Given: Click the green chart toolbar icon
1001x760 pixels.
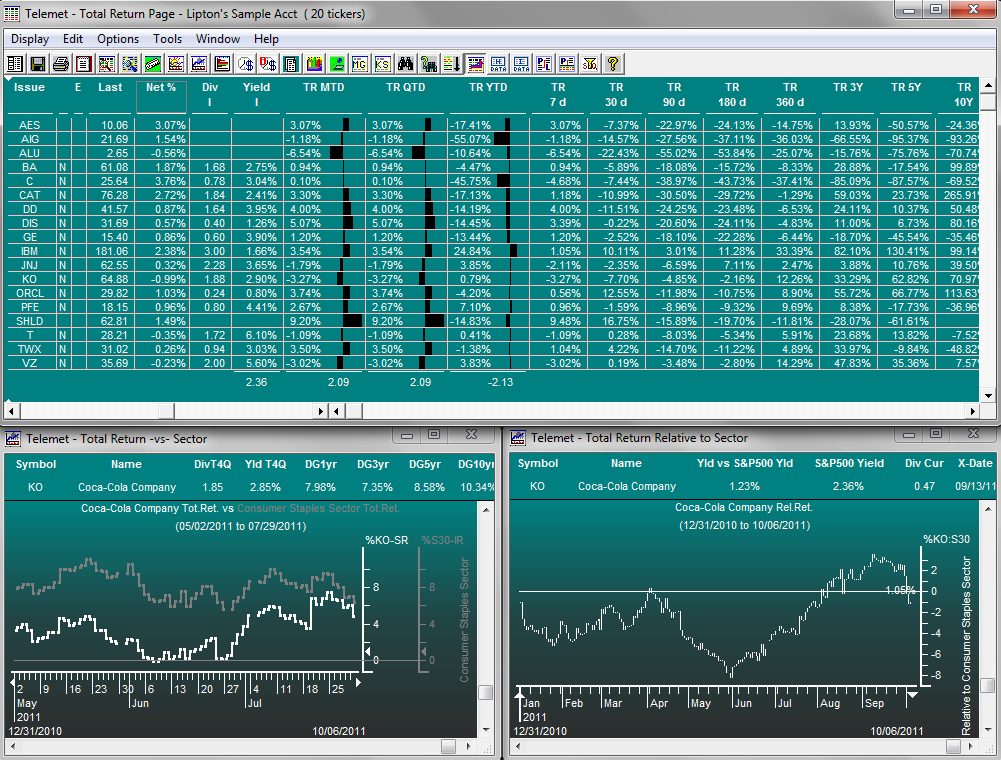Looking at the screenshot, I should 339,63.
